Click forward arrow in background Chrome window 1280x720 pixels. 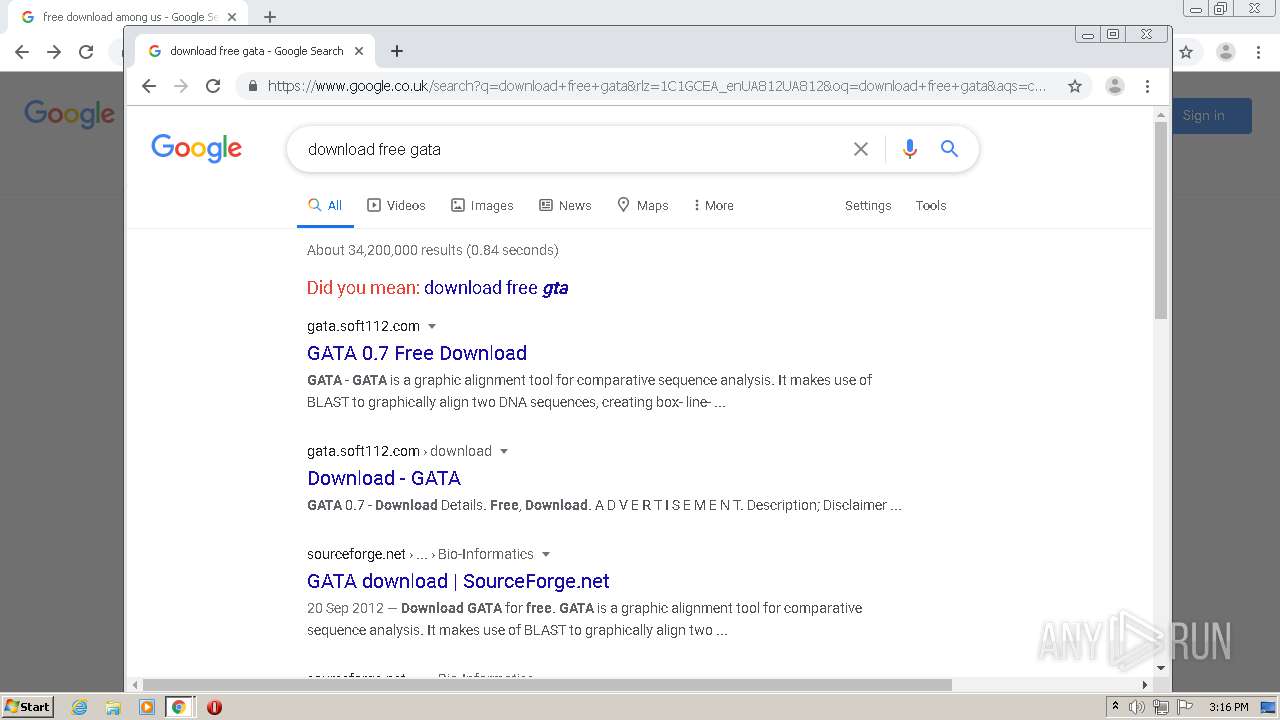54,52
